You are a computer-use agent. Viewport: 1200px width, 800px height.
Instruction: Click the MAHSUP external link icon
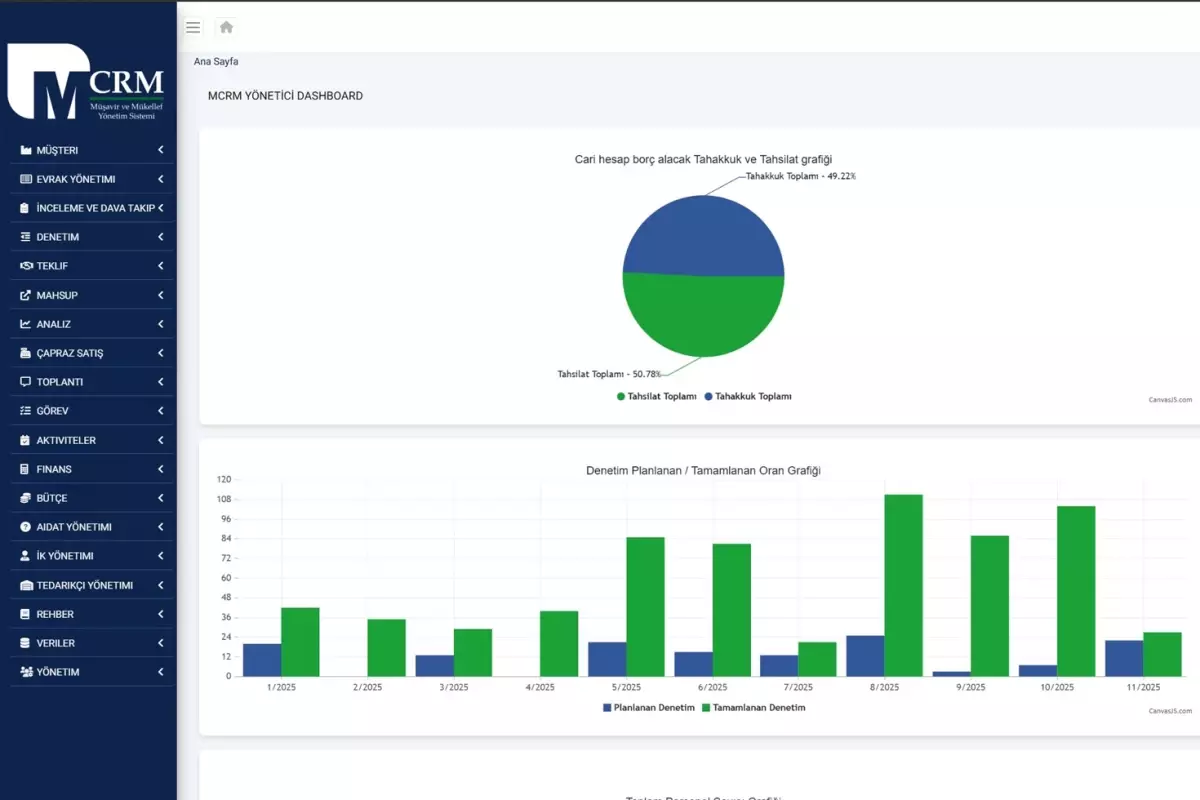click(x=26, y=295)
